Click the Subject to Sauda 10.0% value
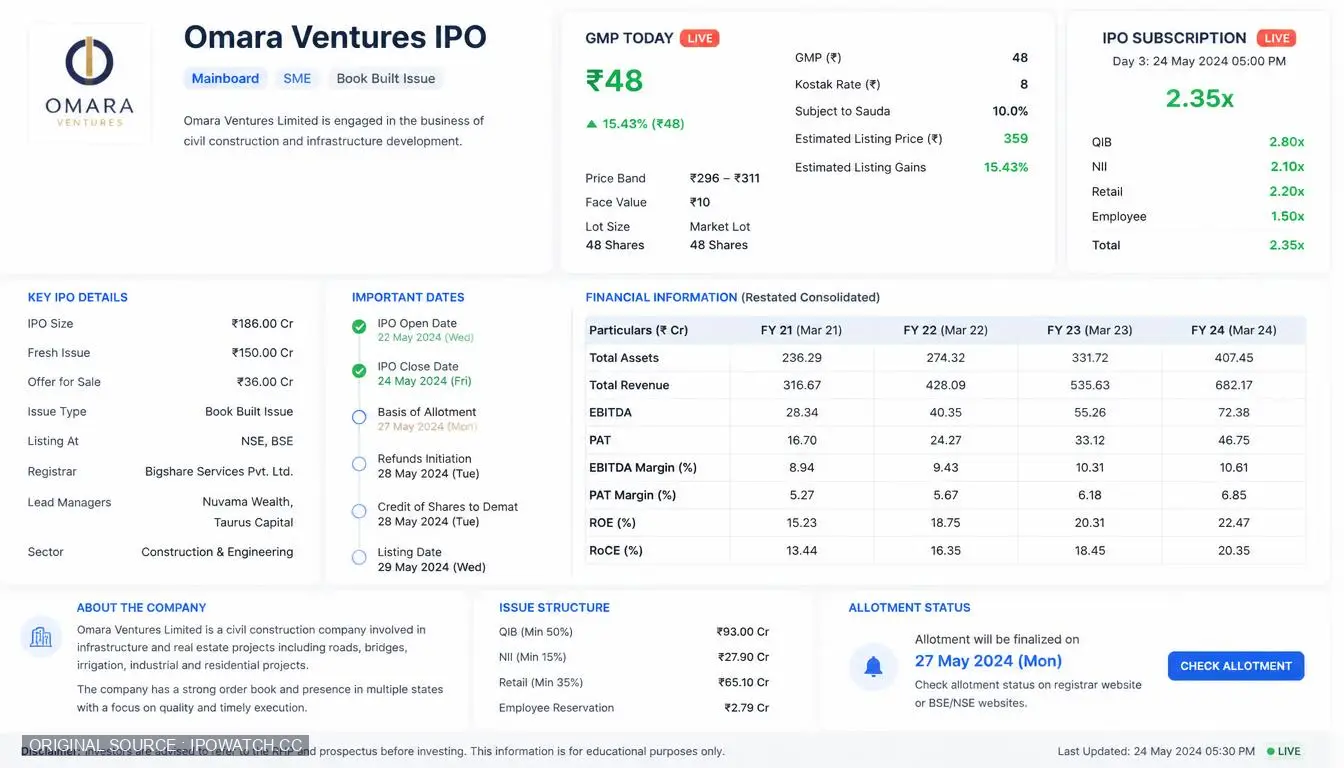The width and height of the screenshot is (1344, 768). (x=1010, y=112)
